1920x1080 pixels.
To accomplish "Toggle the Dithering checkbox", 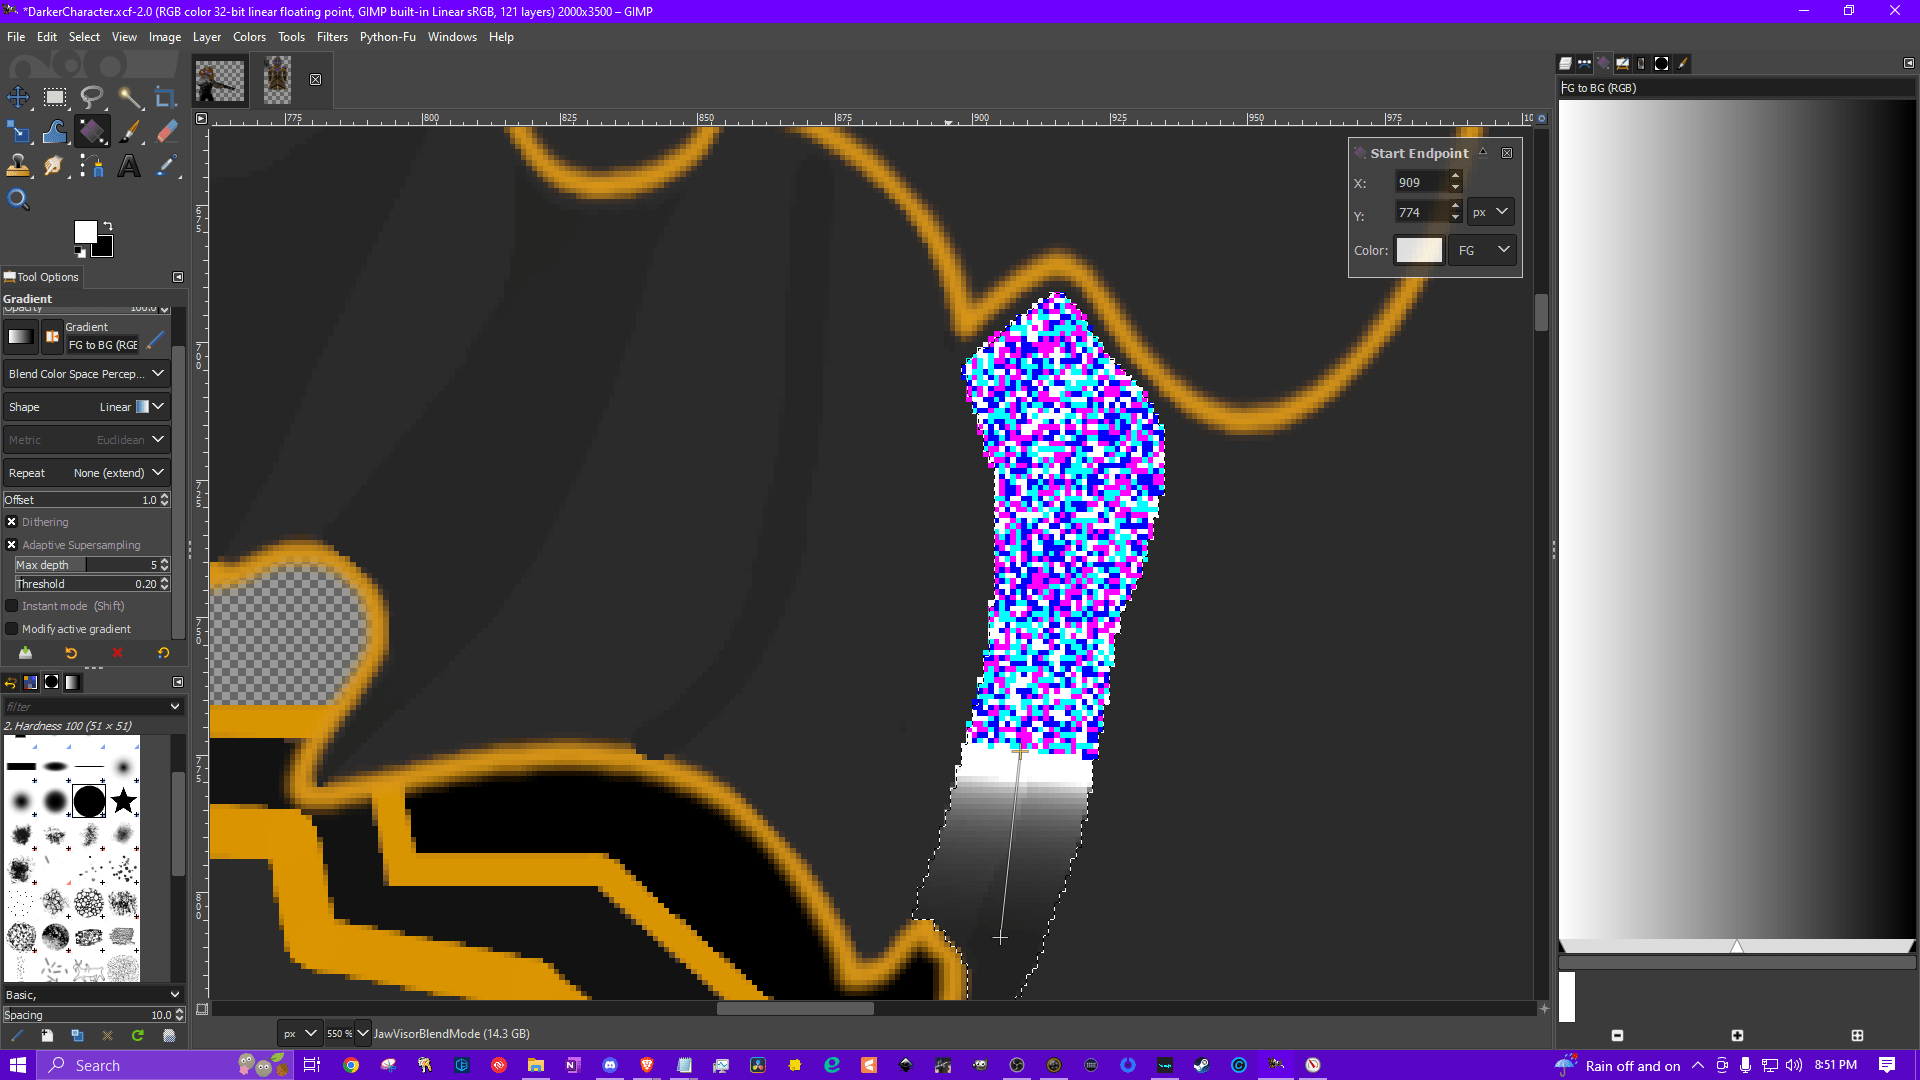I will [x=12, y=522].
